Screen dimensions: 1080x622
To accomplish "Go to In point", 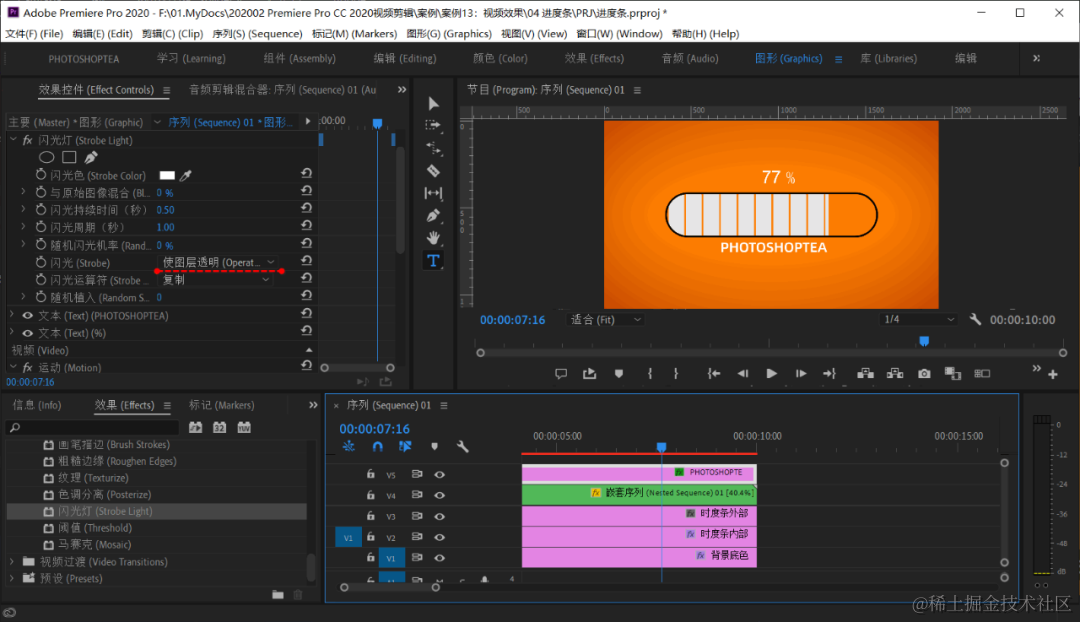I will 714,374.
